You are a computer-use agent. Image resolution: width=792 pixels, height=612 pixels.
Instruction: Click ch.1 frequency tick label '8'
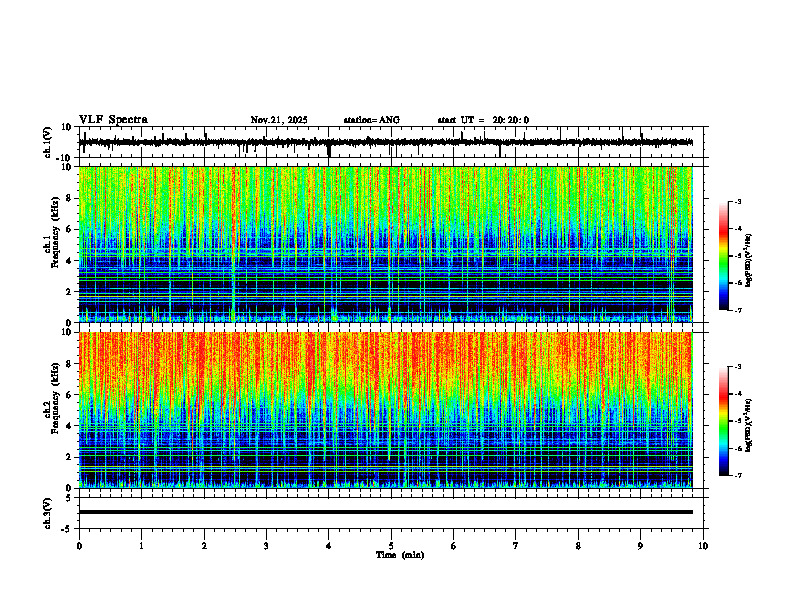(70, 198)
